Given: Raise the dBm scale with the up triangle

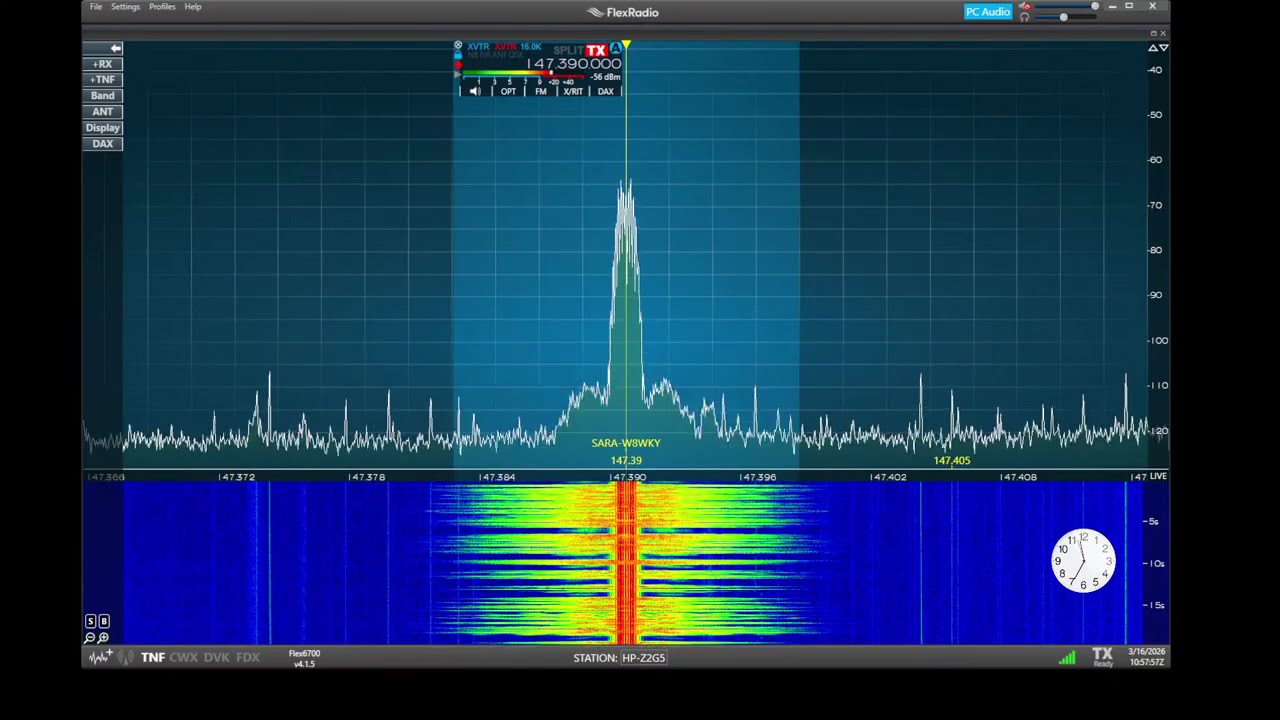Looking at the screenshot, I should pos(1153,48).
